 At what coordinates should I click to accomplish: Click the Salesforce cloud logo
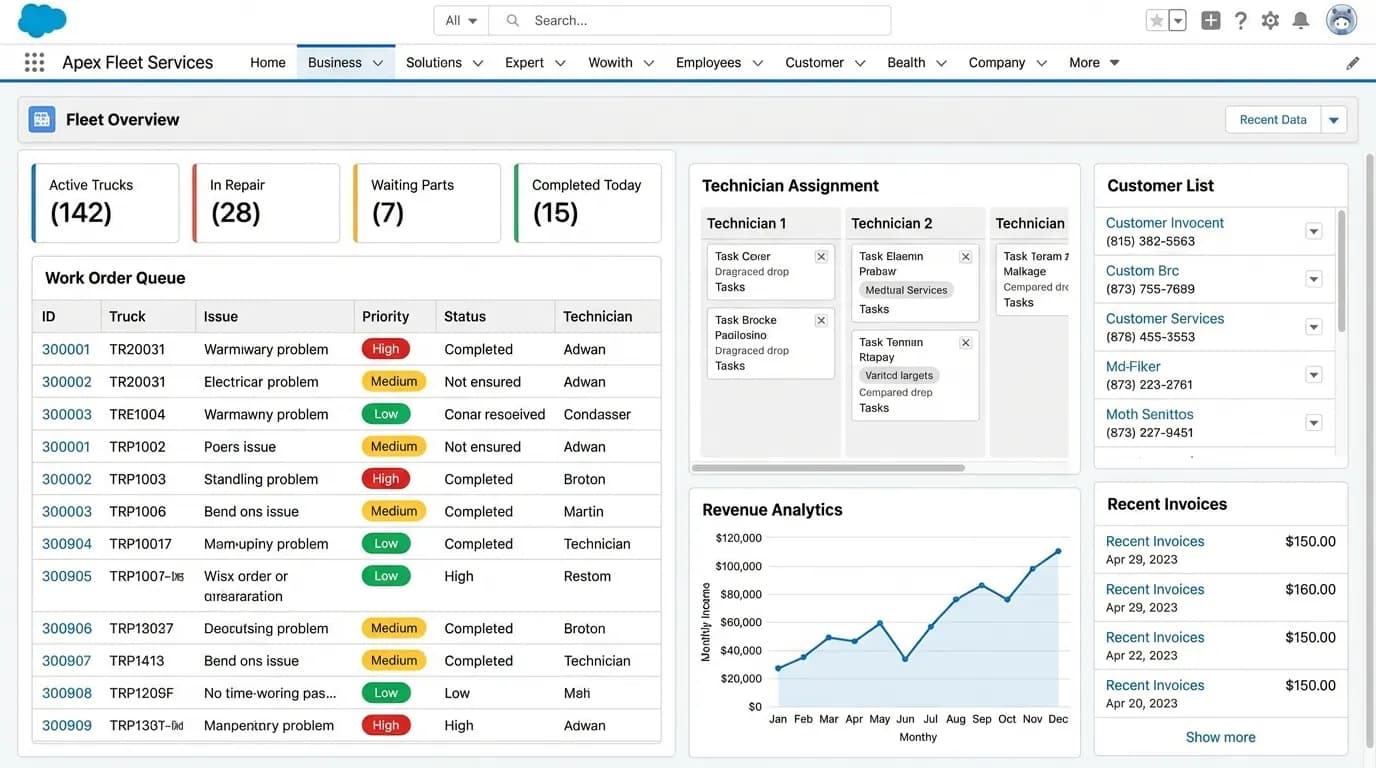(42, 20)
